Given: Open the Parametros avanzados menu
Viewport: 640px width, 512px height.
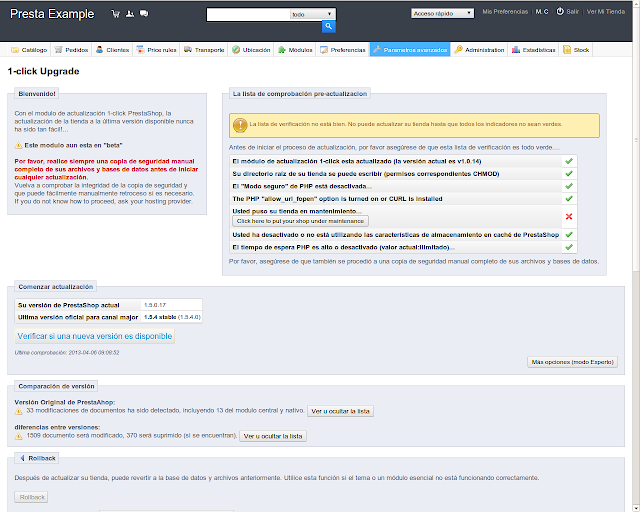Looking at the screenshot, I should pyautogui.click(x=410, y=50).
